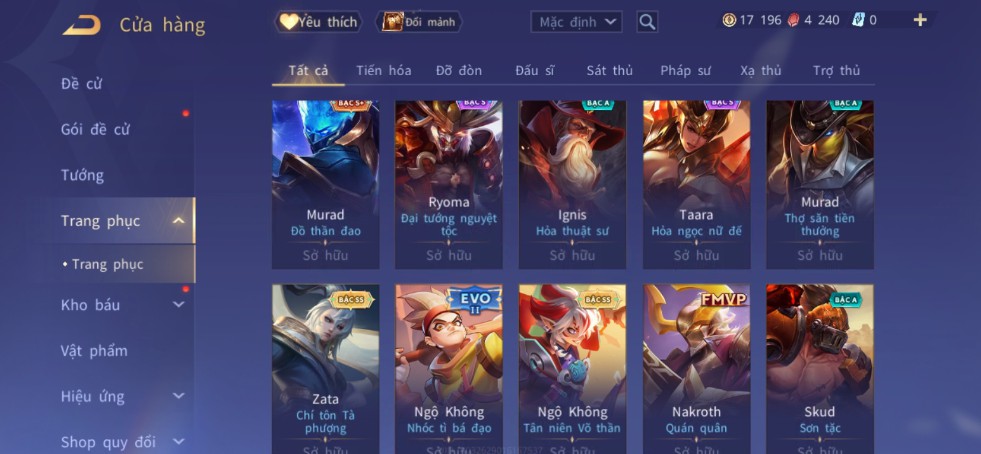The width and height of the screenshot is (981, 454).
Task: Tap the plus icon to add currency
Action: pyautogui.click(x=920, y=20)
